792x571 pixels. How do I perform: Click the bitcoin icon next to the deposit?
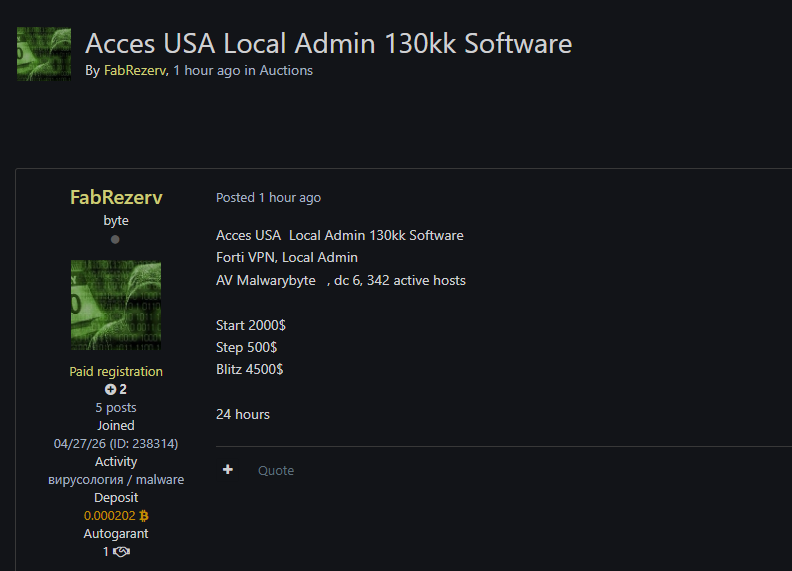144,516
